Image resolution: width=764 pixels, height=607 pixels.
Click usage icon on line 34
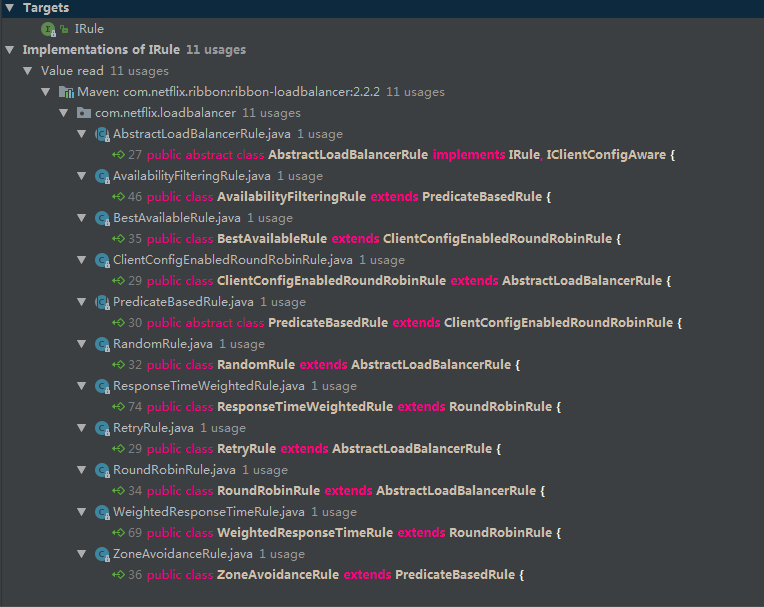[x=118, y=490]
